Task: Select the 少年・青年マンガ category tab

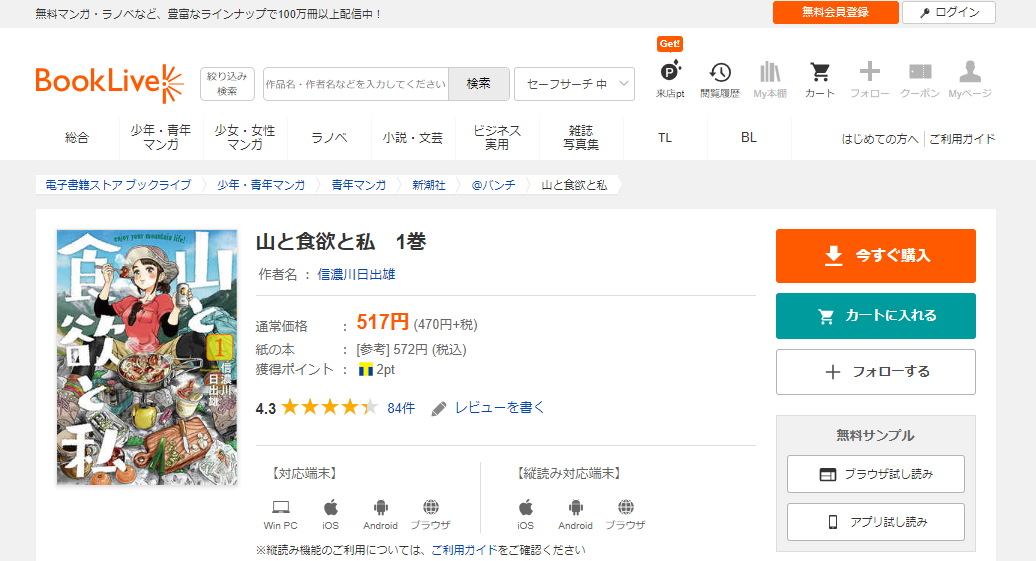Action: click(161, 138)
